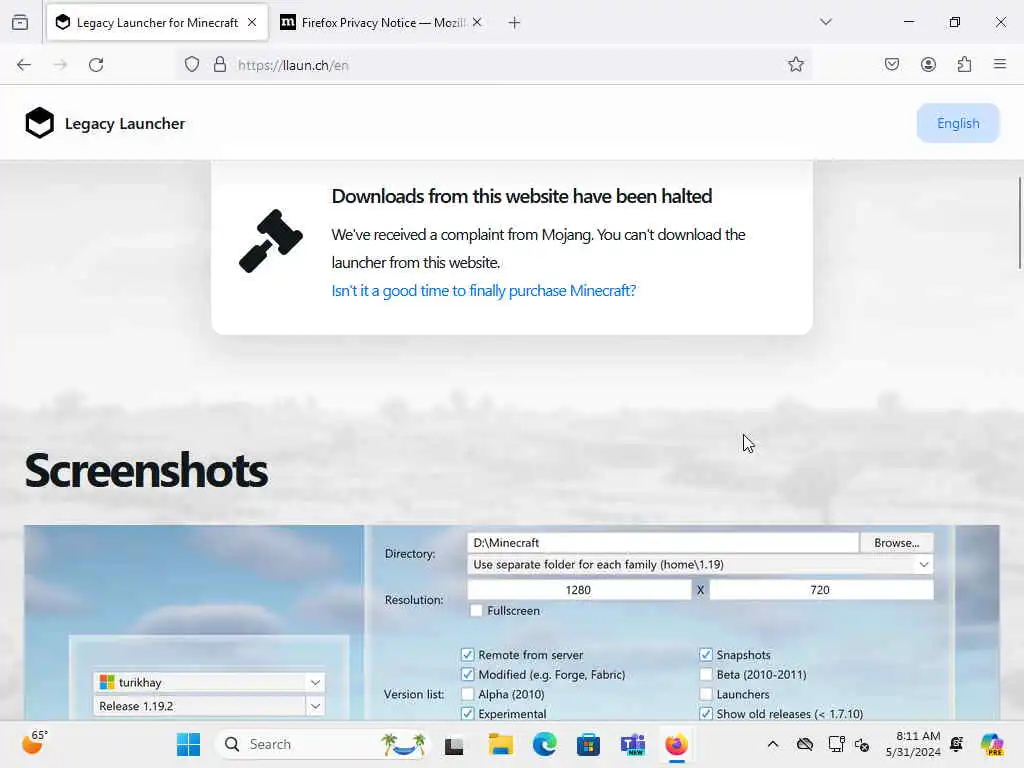This screenshot has height=768, width=1024.
Task: Click List all tabs chevron
Action: click(826, 22)
